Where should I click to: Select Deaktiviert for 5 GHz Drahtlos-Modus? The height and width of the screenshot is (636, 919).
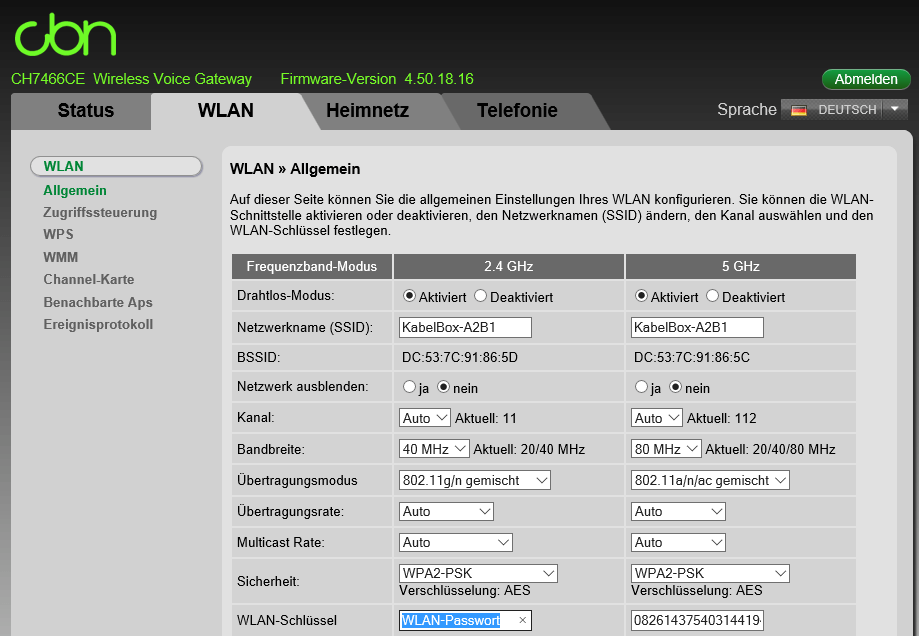pos(713,297)
